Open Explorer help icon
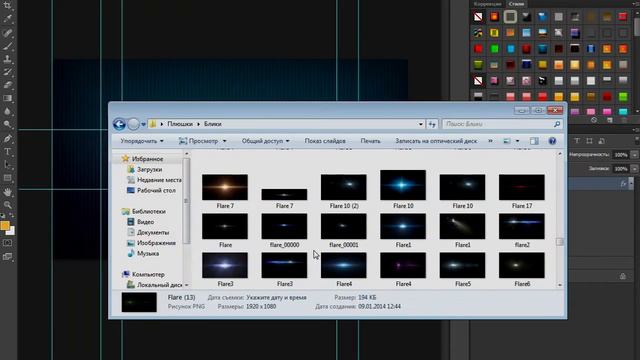This screenshot has height=360, width=640. [x=552, y=141]
